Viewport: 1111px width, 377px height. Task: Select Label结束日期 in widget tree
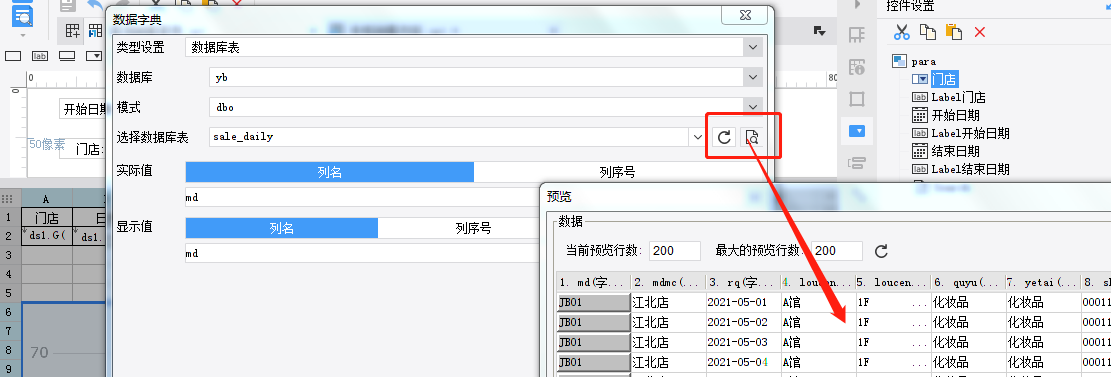coord(970,169)
